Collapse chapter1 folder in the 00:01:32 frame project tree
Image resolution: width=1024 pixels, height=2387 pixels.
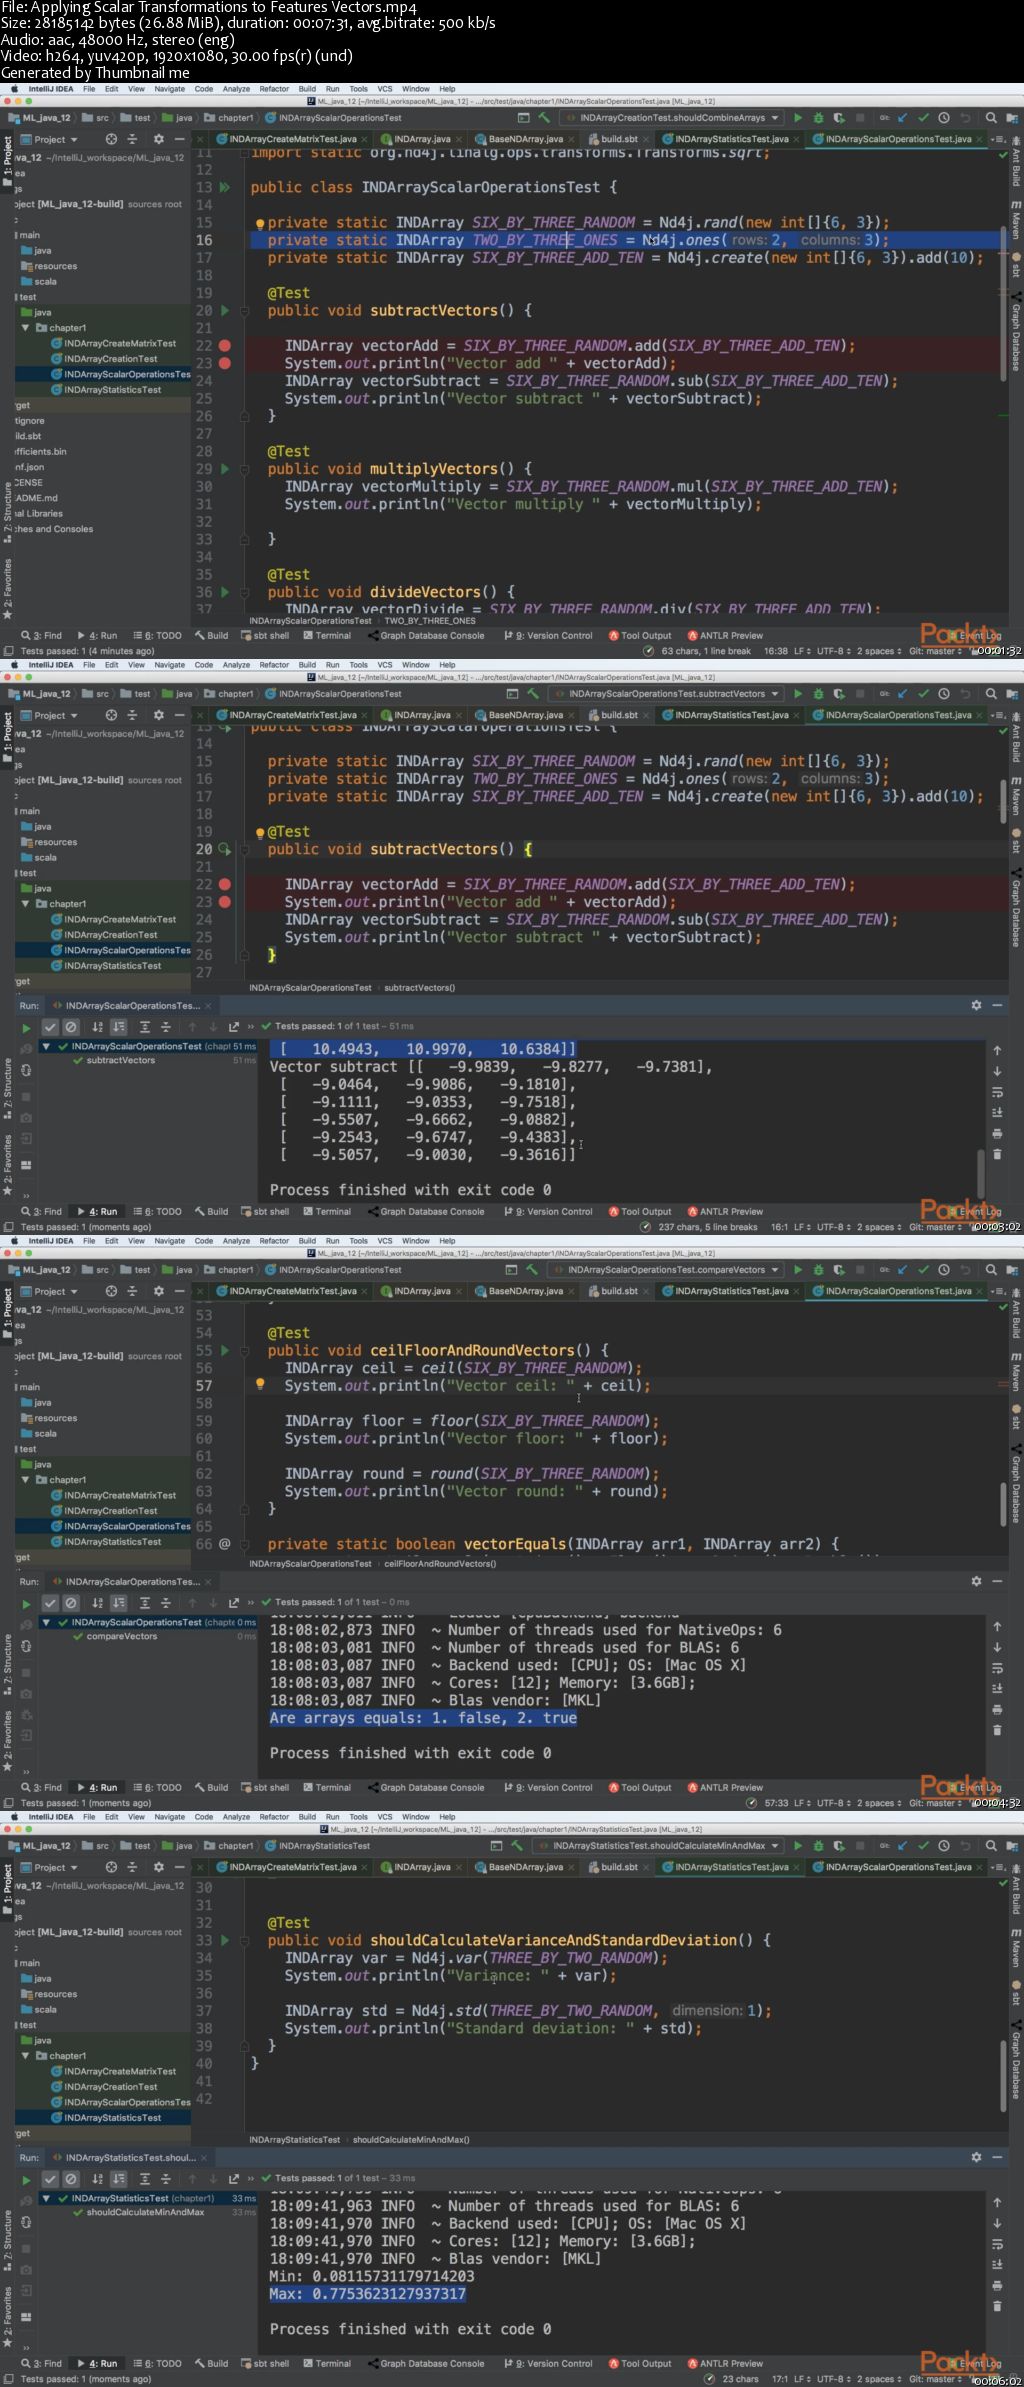26,328
